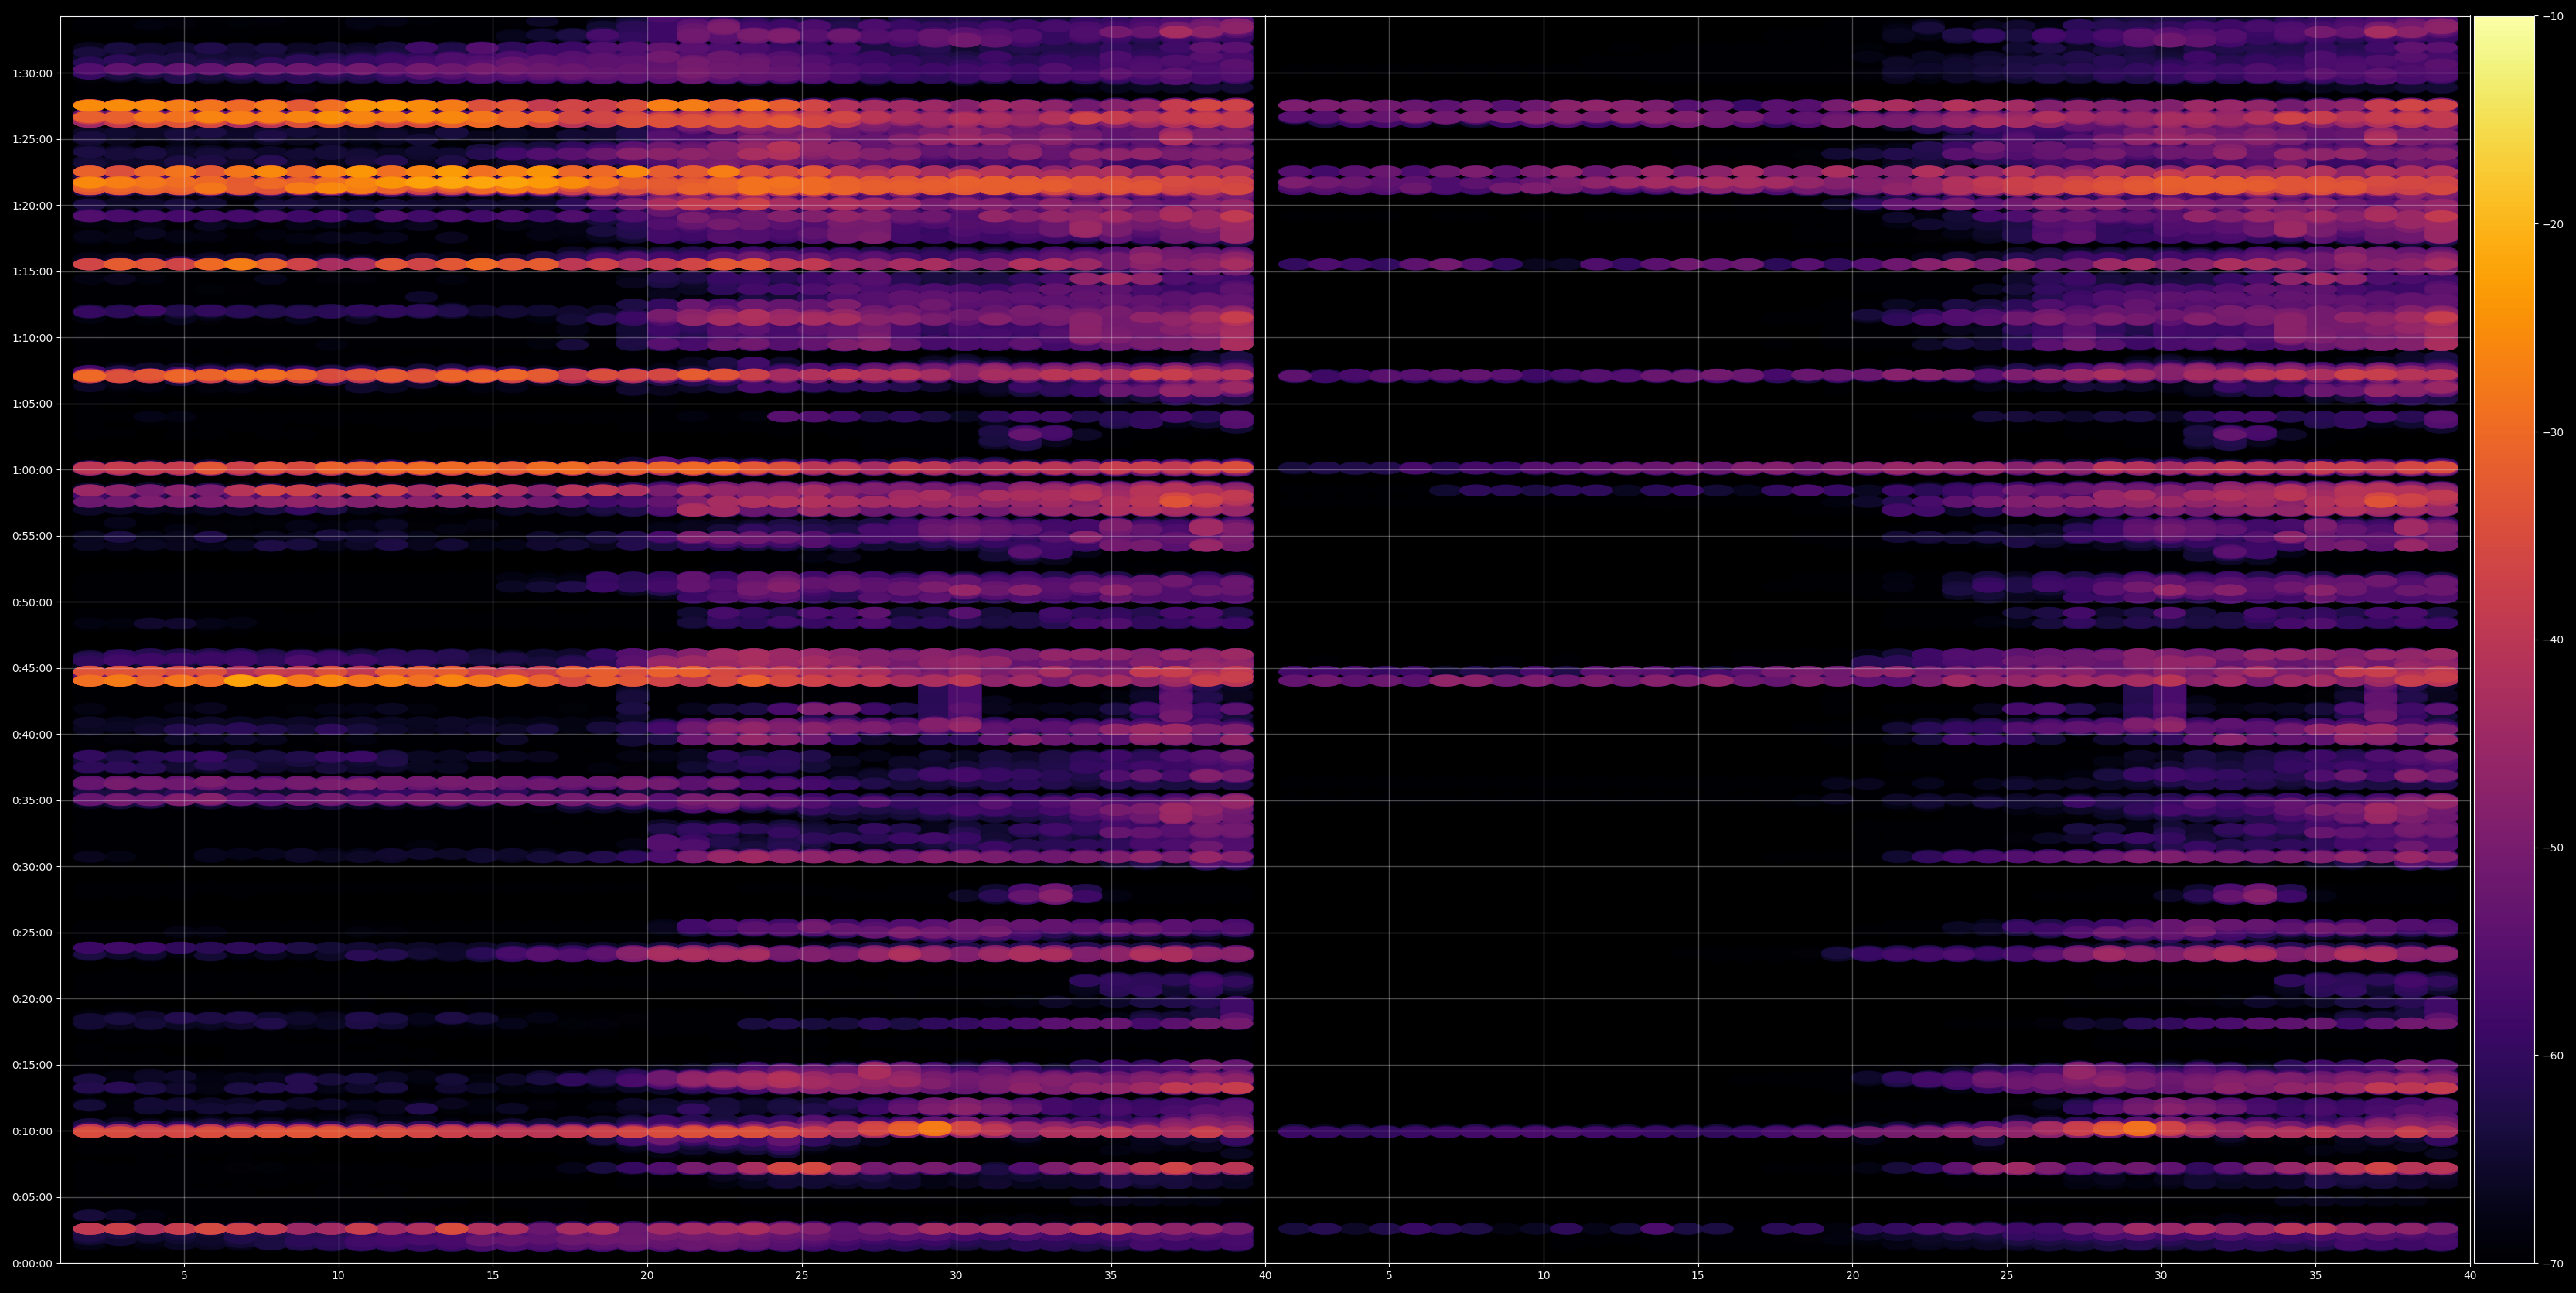2576x1293 pixels.
Task: Select x-axis label 10 under the right heatmap
Action: pyautogui.click(x=1543, y=1276)
